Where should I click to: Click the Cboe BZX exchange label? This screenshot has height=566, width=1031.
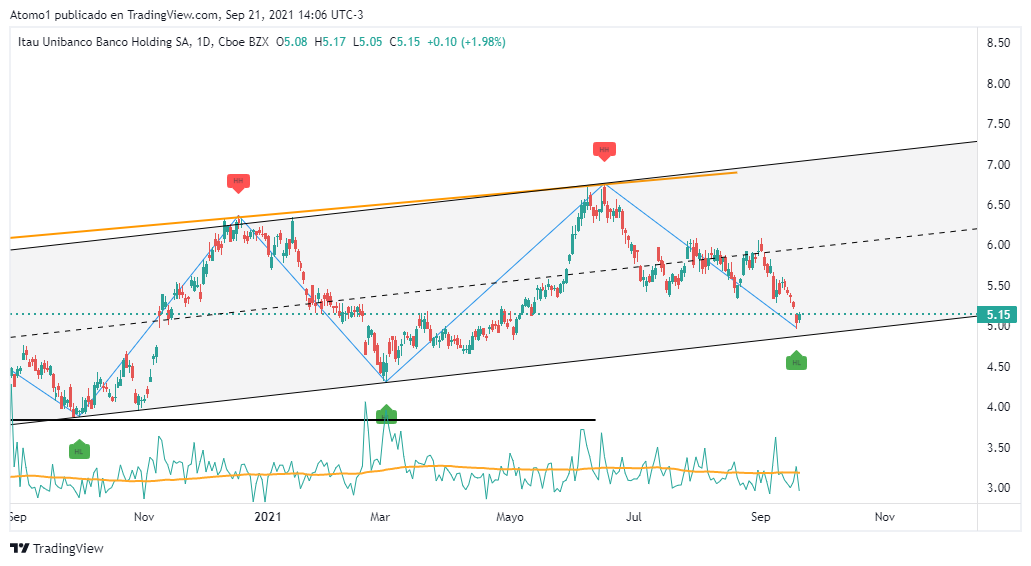[245, 42]
